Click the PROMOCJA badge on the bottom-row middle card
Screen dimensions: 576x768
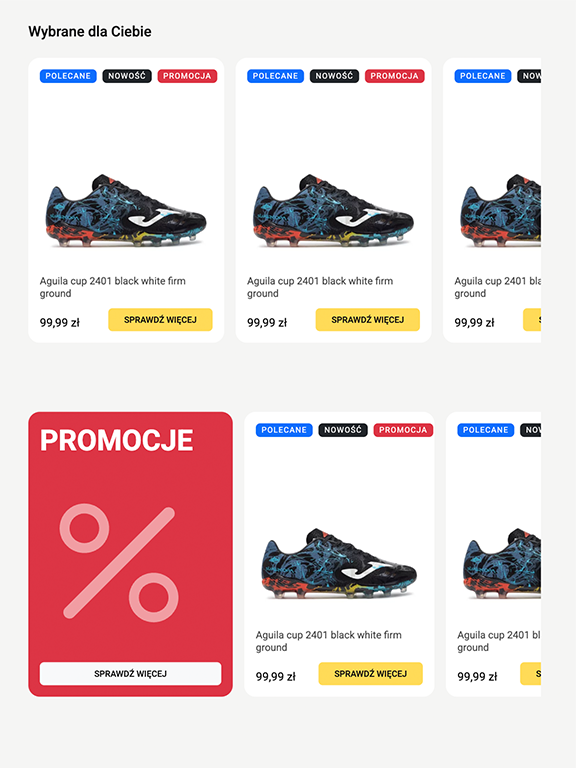pyautogui.click(x=403, y=430)
